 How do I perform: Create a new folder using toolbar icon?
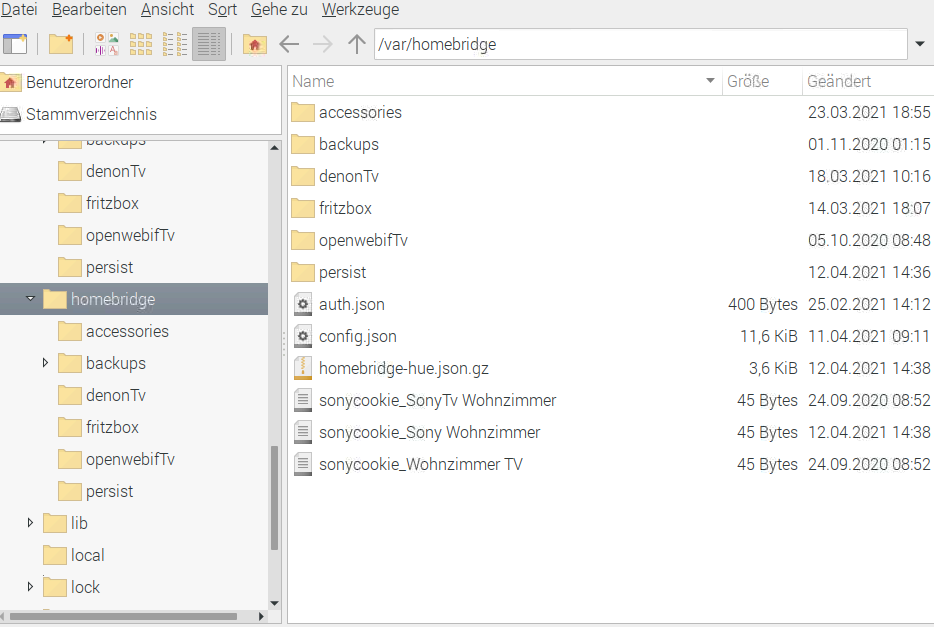coord(61,44)
